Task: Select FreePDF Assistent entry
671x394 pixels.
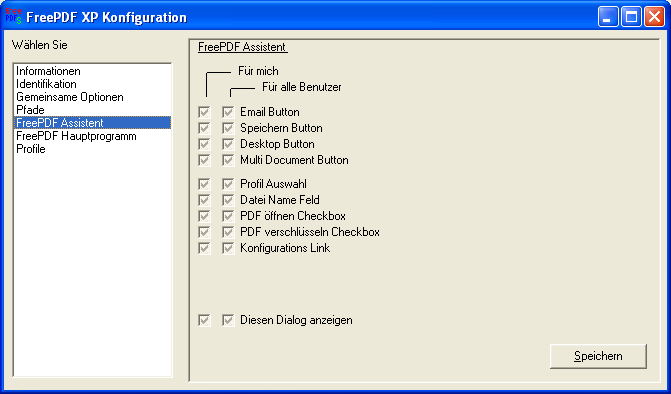Action: (92, 123)
